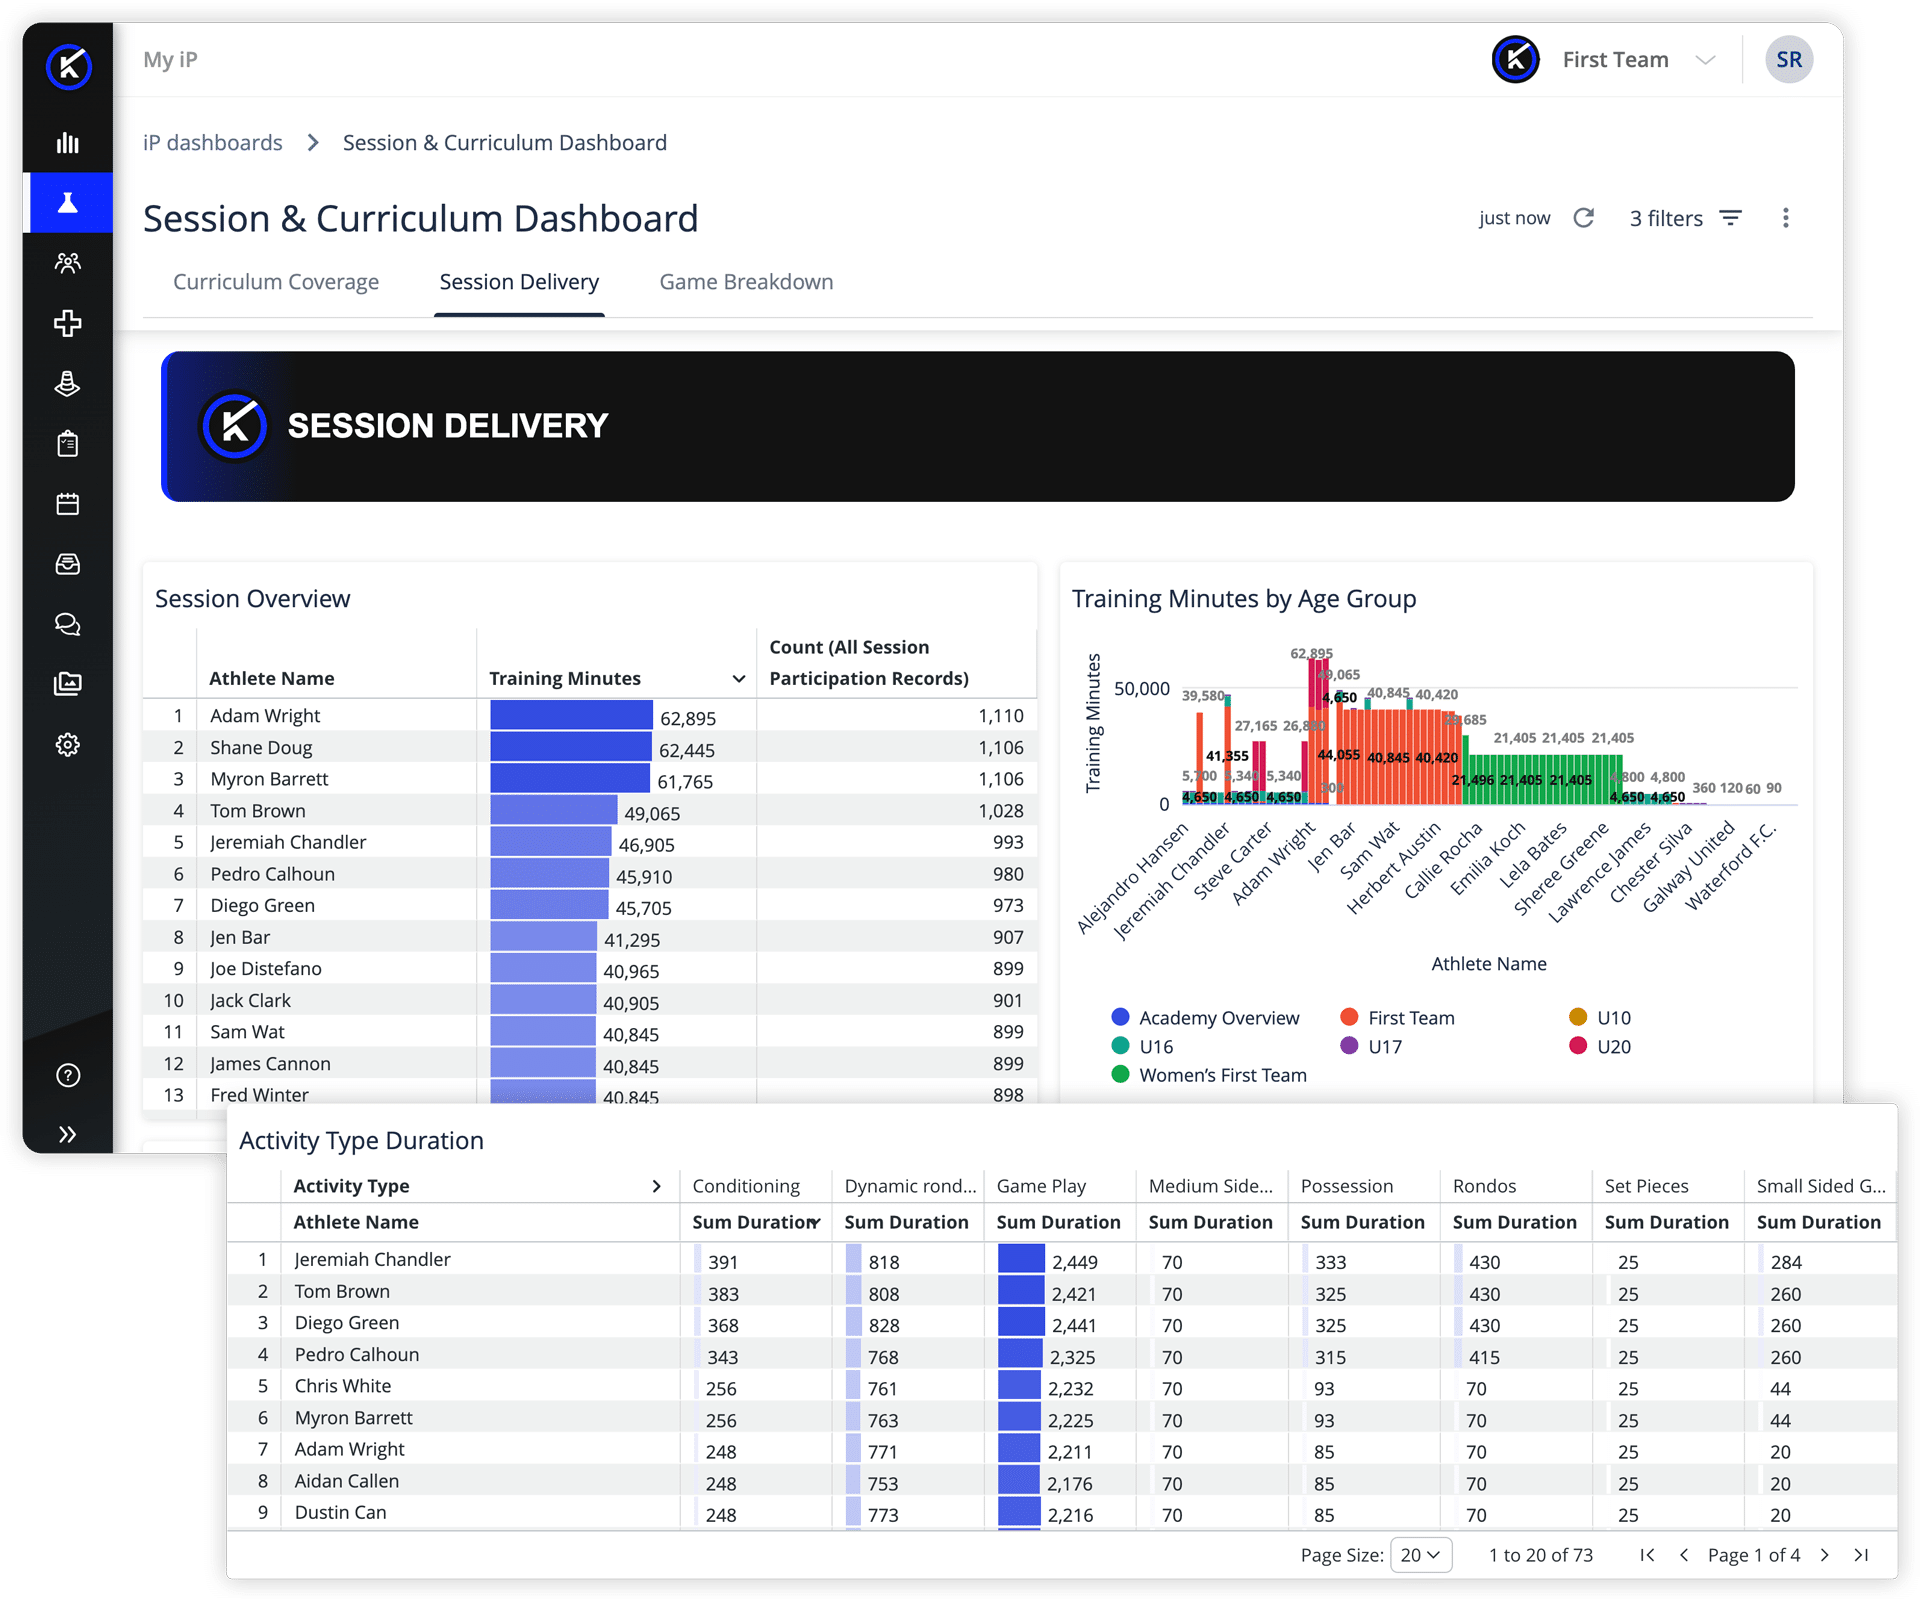The width and height of the screenshot is (1920, 1601).
Task: Sort by Training Minutes column arrow
Action: pos(739,679)
